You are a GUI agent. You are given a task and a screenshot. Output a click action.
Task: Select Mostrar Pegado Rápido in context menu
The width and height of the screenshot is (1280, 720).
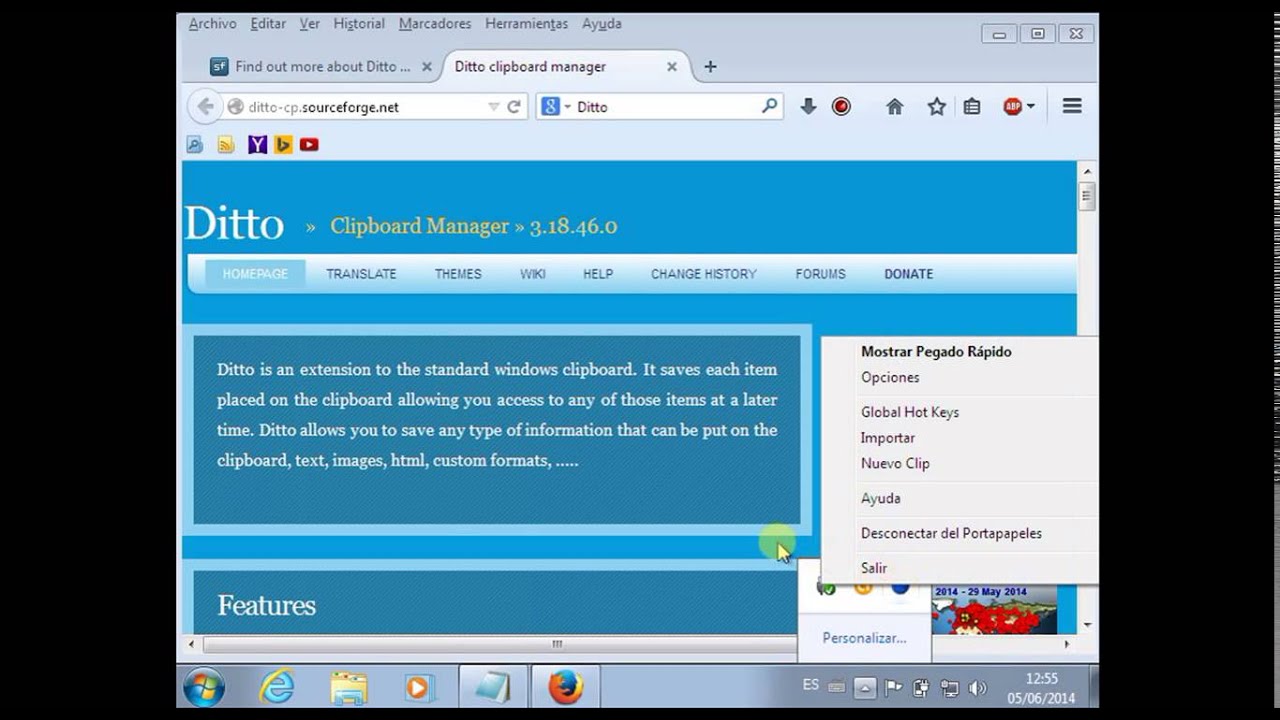(x=960, y=352)
